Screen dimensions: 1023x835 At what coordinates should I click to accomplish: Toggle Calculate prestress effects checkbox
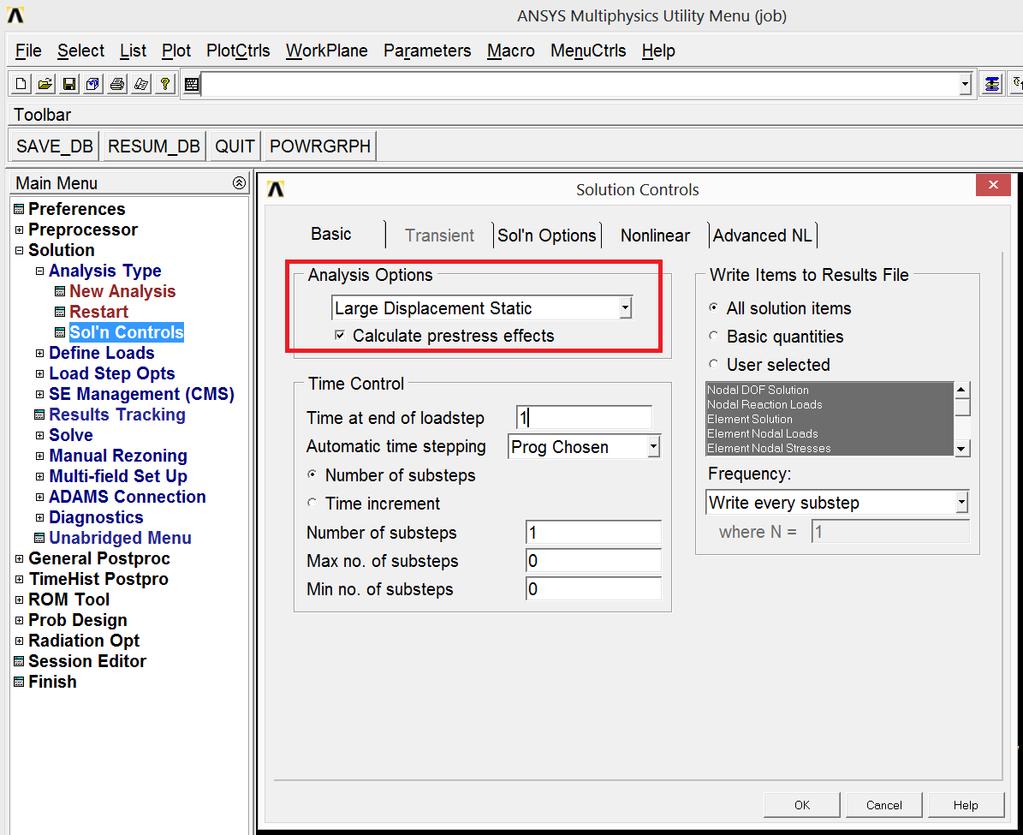339,335
